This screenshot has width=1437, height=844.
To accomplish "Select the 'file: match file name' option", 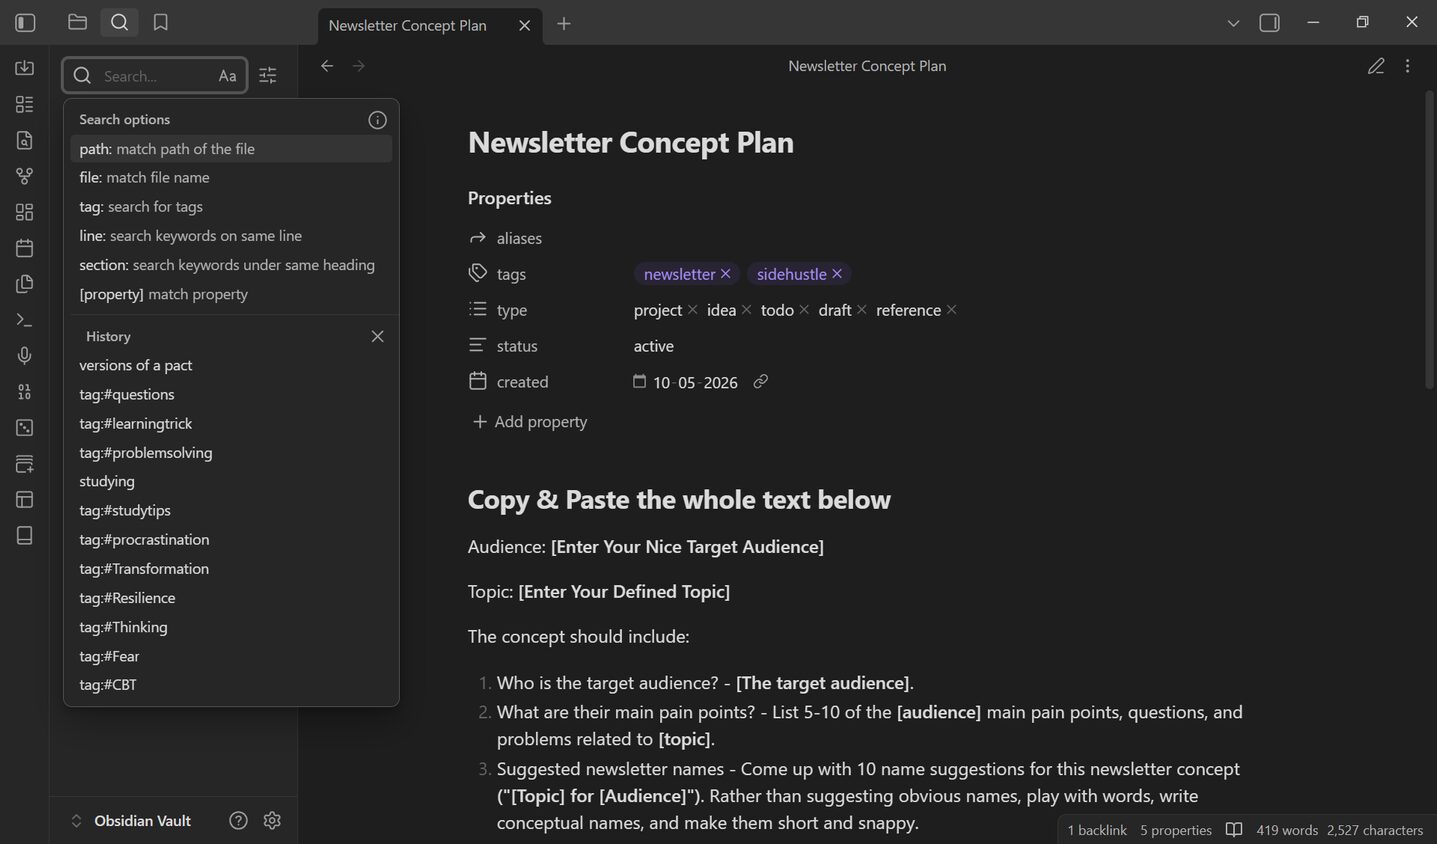I will (x=231, y=178).
